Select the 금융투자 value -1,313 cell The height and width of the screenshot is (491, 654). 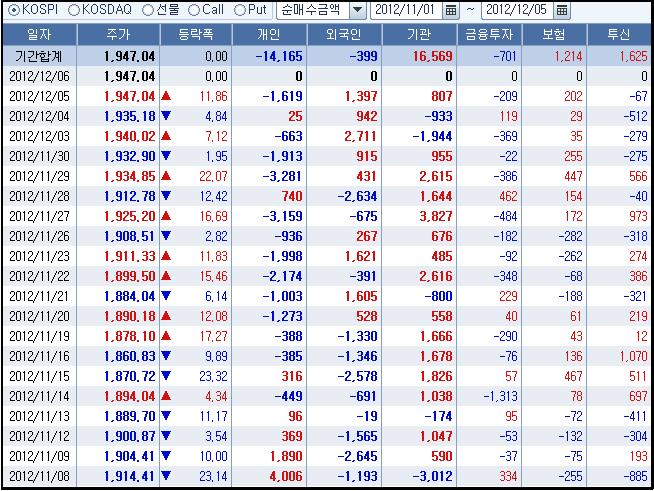(501, 396)
